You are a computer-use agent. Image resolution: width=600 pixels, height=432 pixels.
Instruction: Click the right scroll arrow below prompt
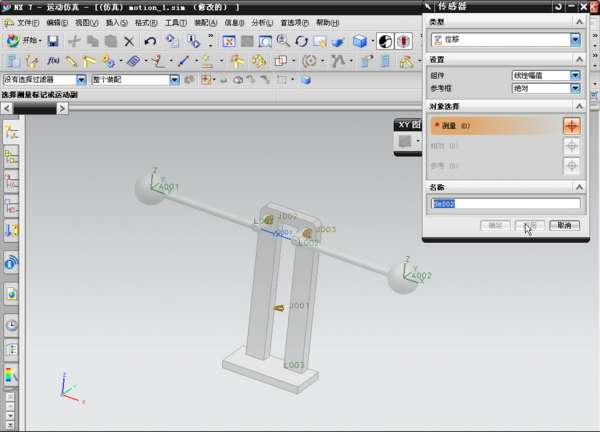[62, 109]
